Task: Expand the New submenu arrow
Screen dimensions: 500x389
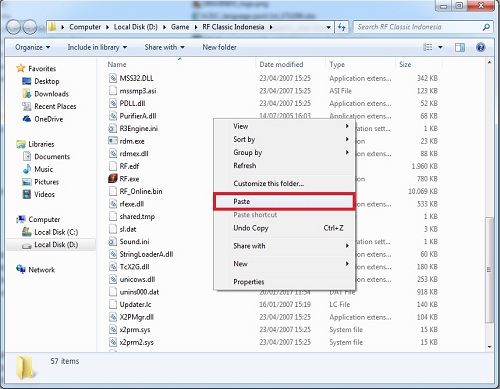Action: tap(347, 264)
